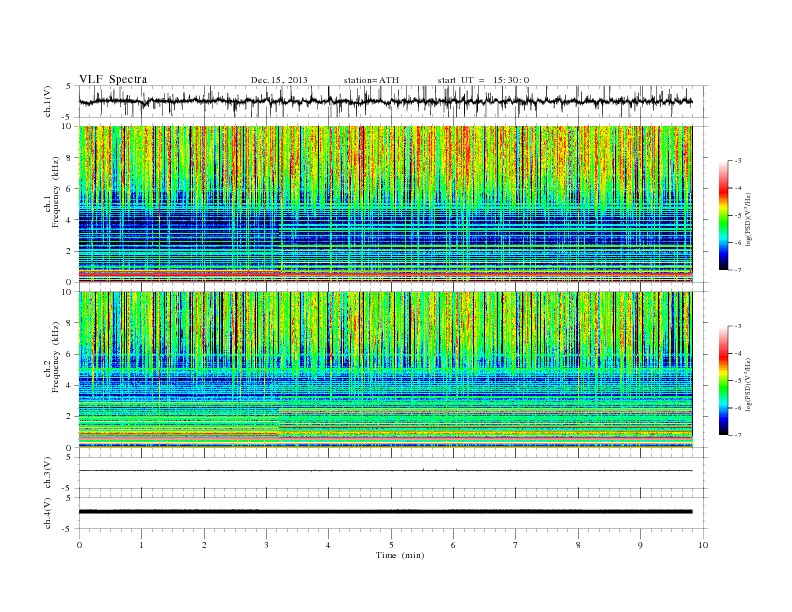Click time axis tick label "1"
This screenshot has height=612, width=792.
click(141, 545)
